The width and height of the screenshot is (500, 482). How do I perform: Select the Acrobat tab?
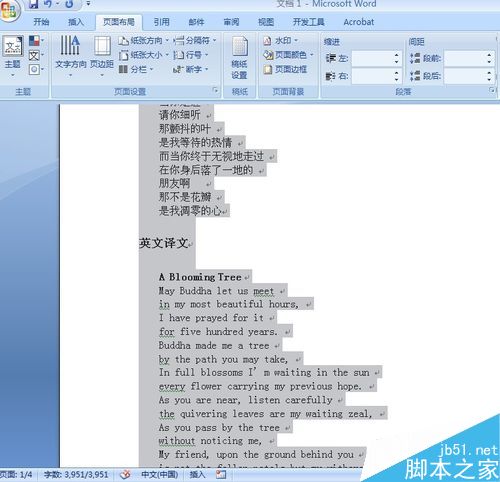(359, 22)
